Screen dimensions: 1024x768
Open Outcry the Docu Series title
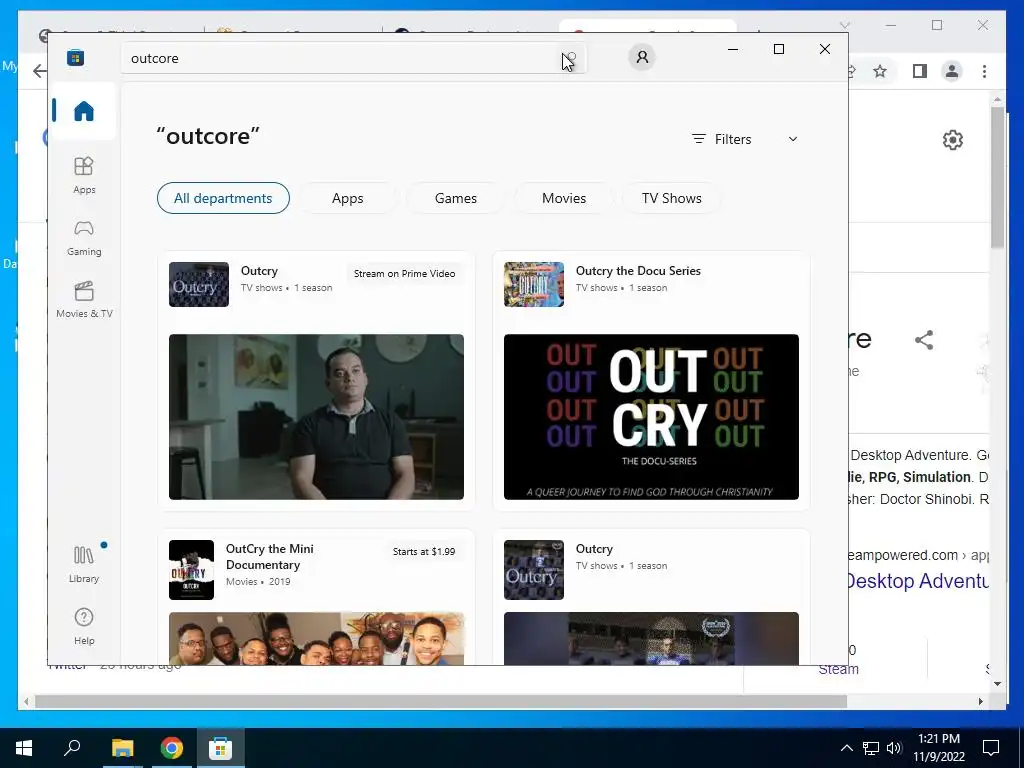(638, 270)
